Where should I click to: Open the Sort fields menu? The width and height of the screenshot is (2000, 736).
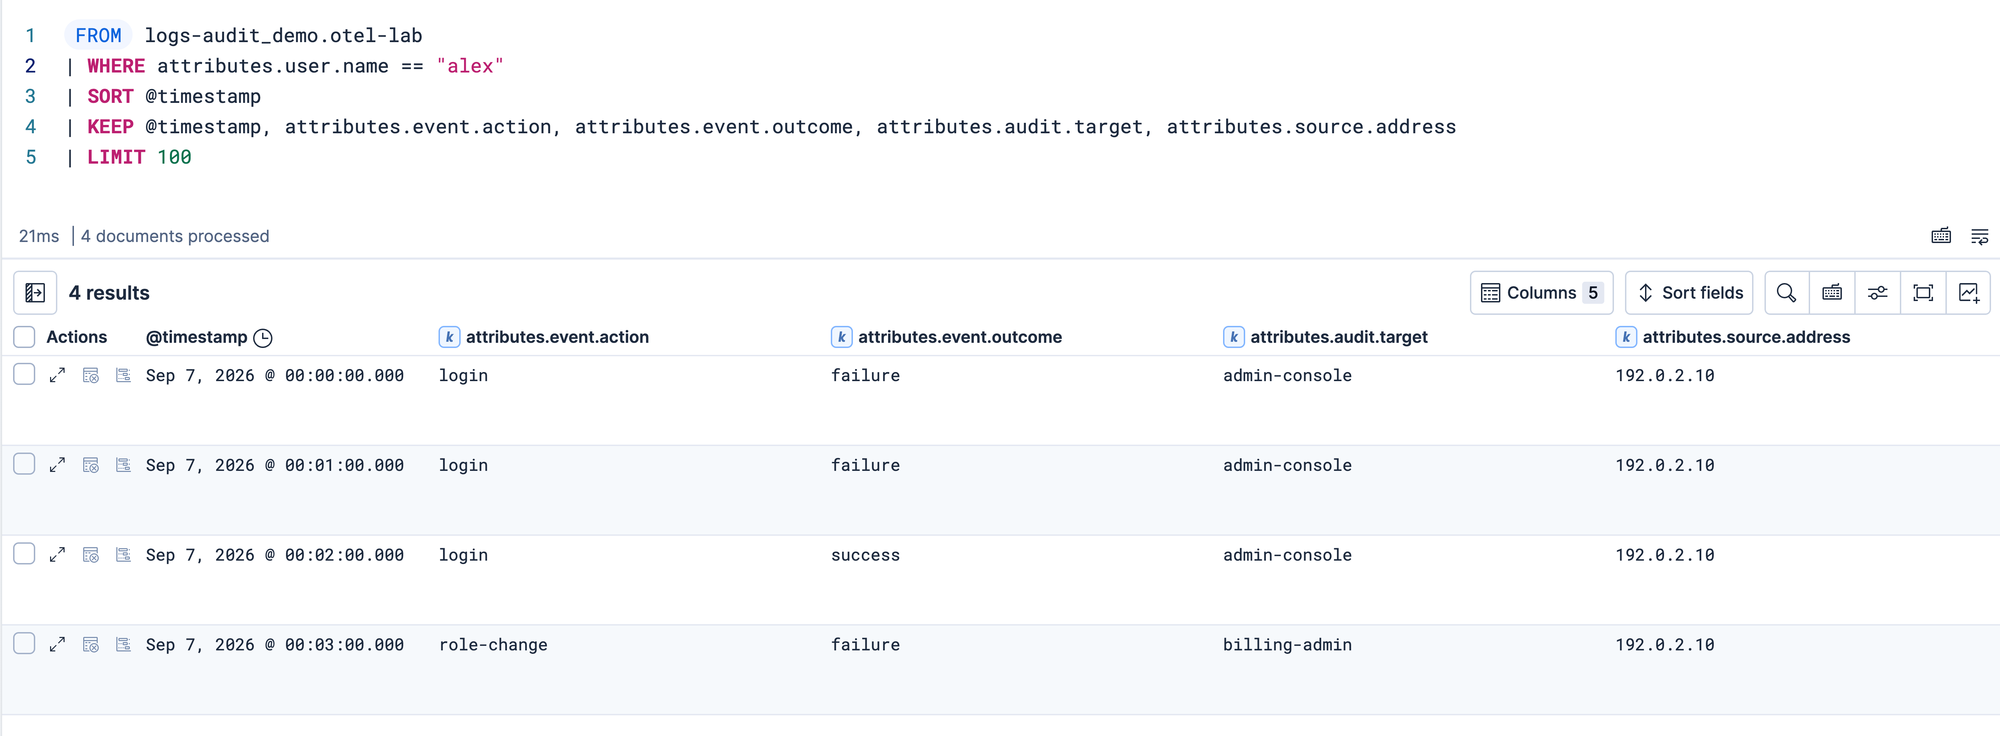1689,293
